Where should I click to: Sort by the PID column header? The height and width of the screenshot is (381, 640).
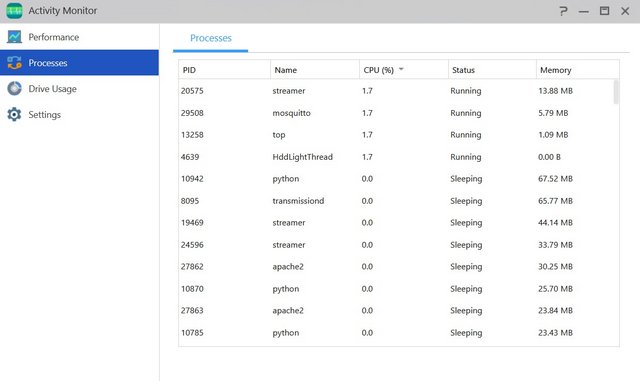click(x=224, y=70)
